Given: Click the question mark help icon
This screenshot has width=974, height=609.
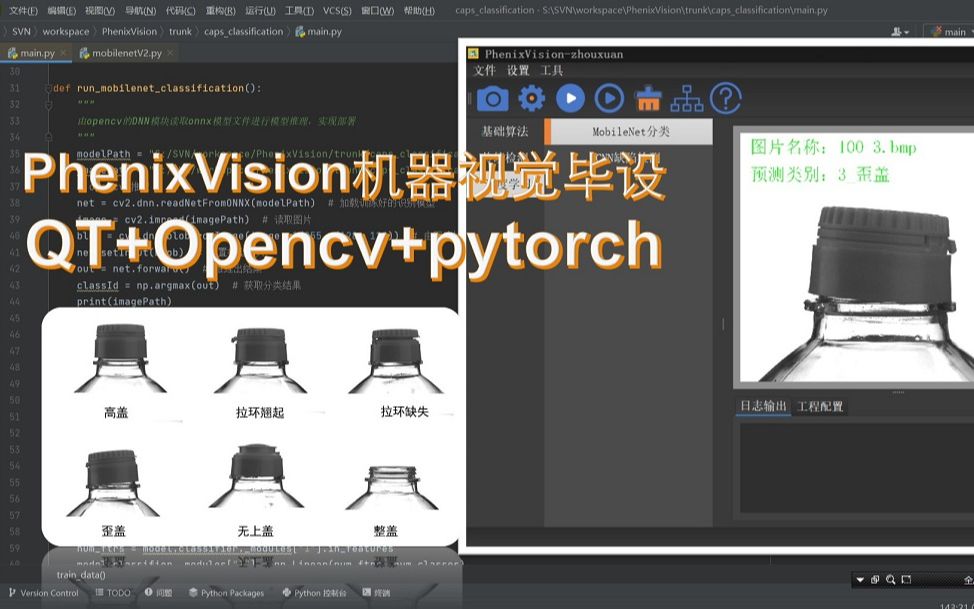Looking at the screenshot, I should (726, 98).
